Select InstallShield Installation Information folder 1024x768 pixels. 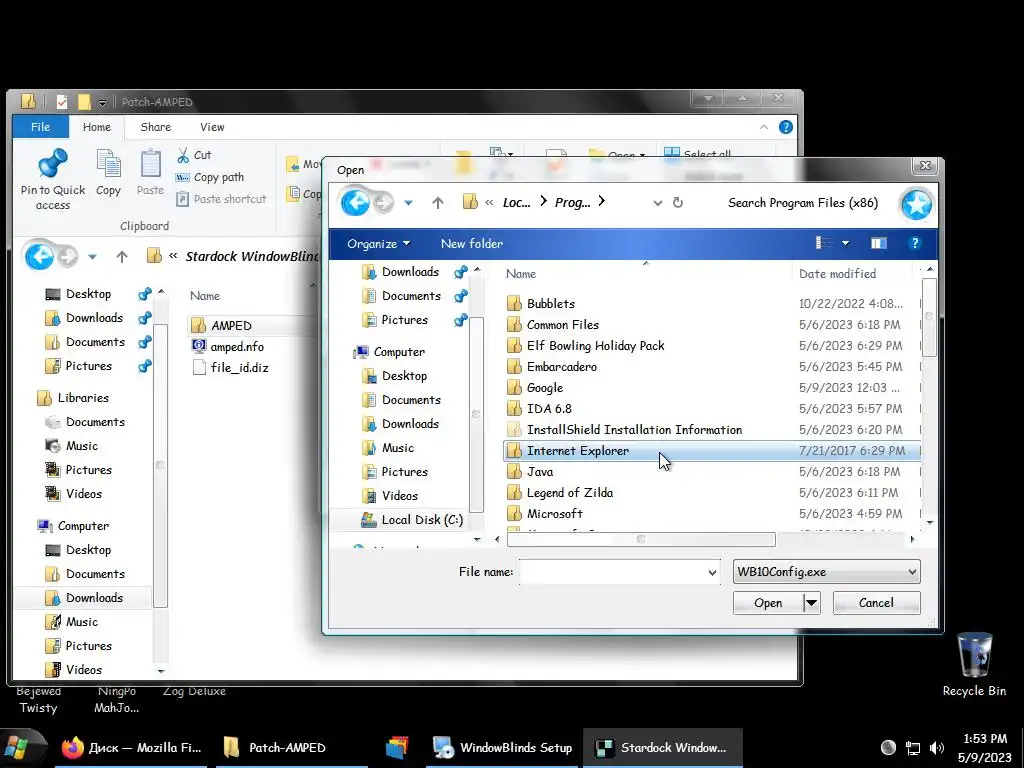pos(712,430)
